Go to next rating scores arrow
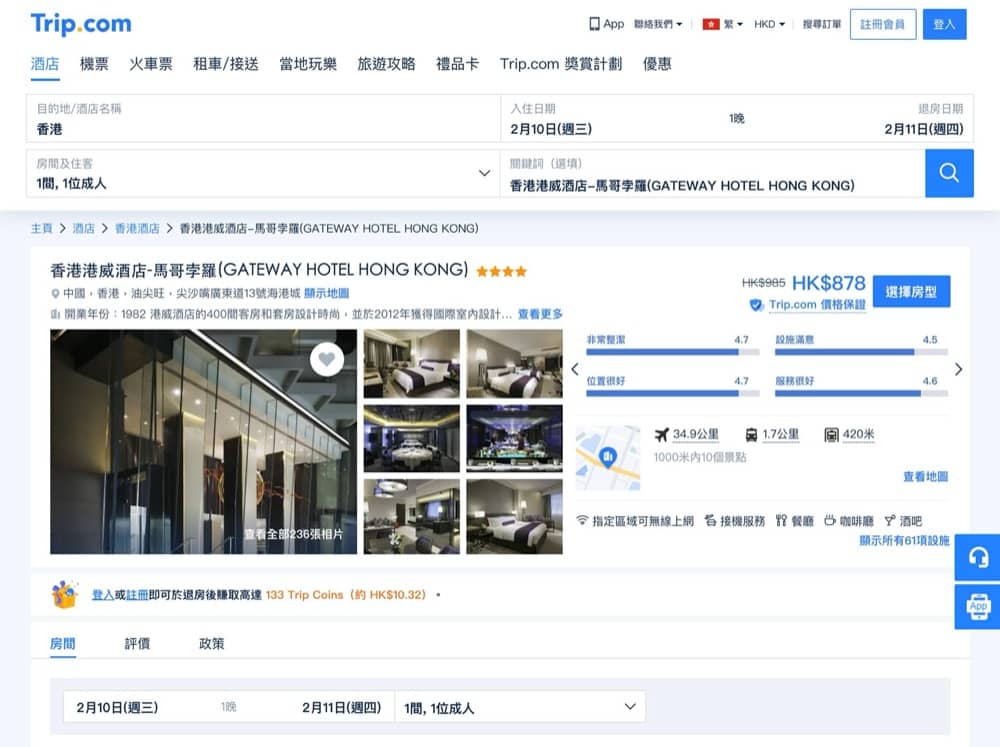 (959, 369)
